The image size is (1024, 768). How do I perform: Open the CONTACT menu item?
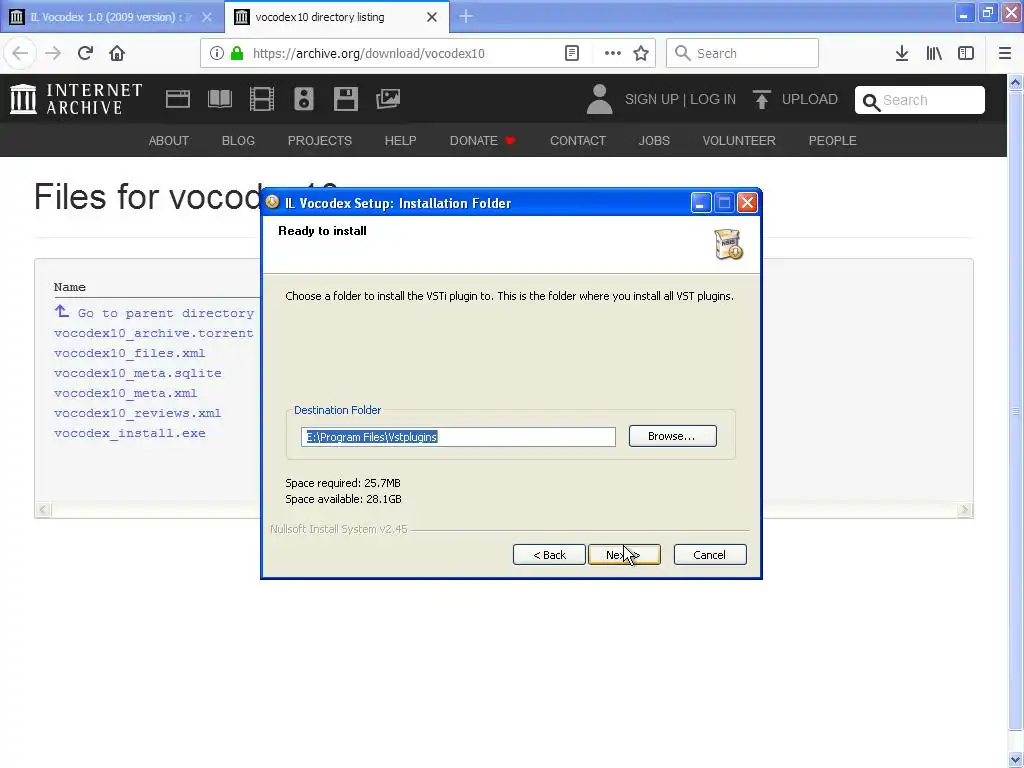[578, 140]
